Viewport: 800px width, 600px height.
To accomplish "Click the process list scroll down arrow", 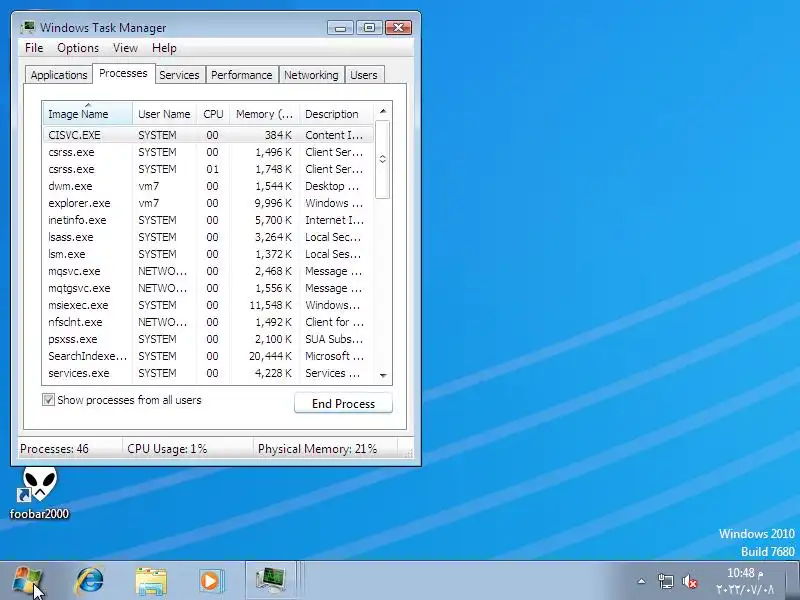I will [383, 376].
